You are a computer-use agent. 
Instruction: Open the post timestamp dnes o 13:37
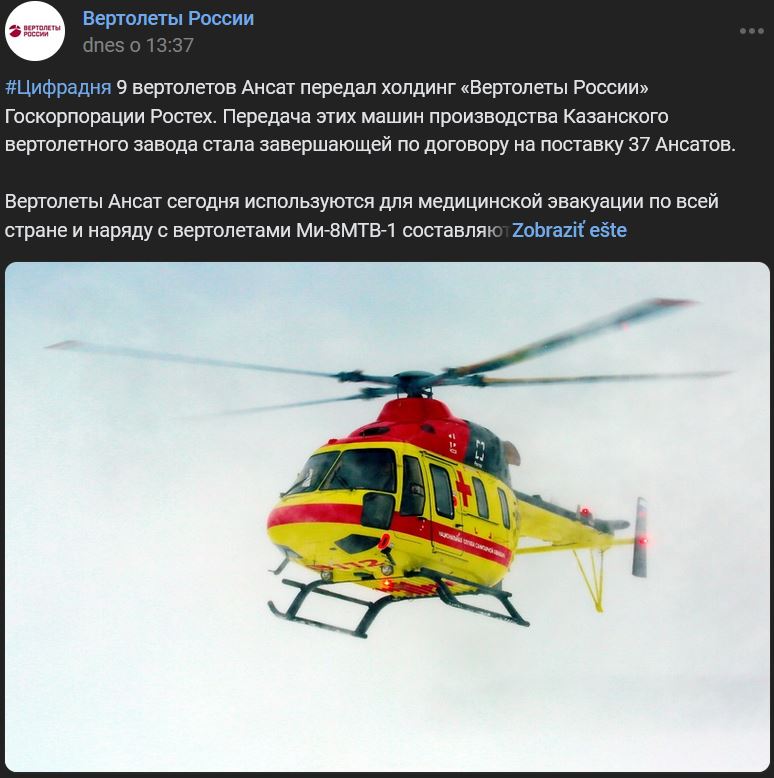(138, 45)
